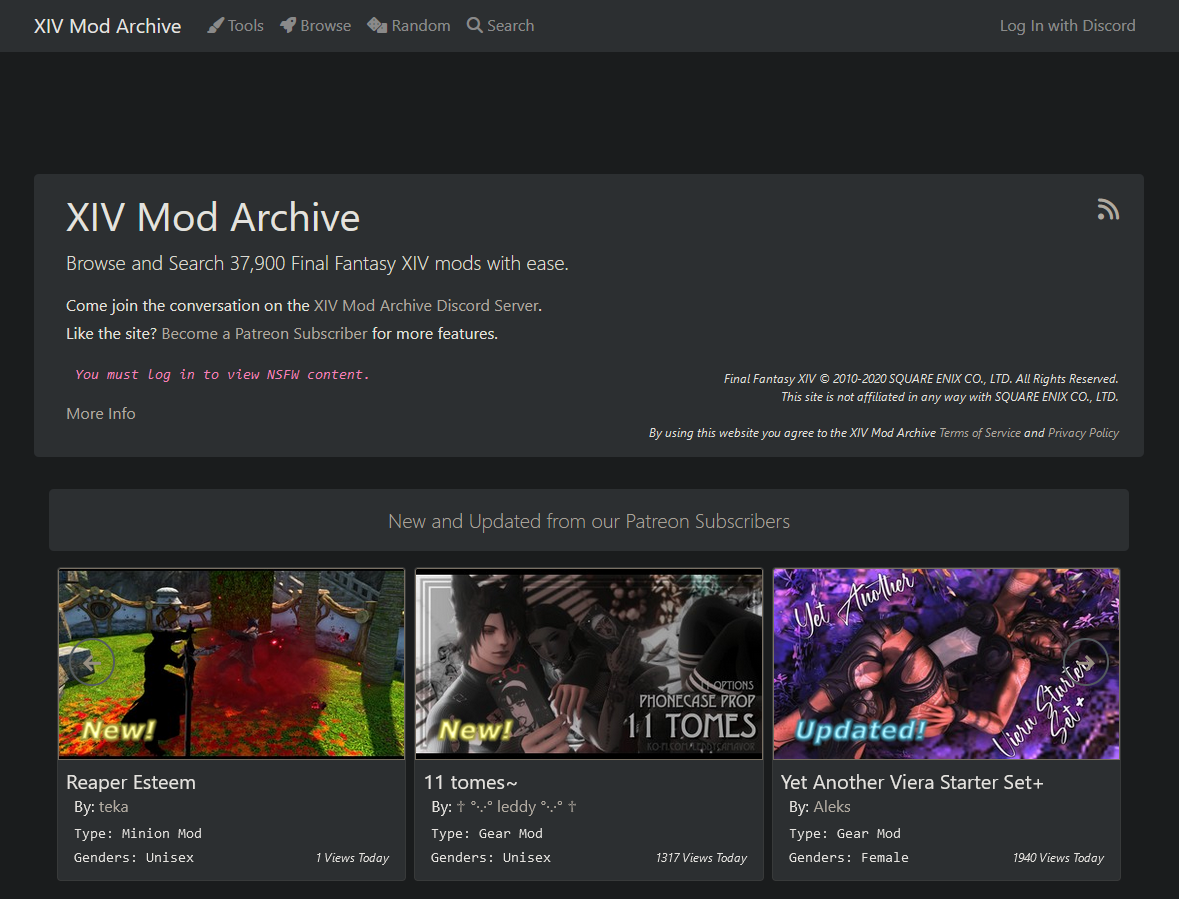Click the 'Browse and Search 37,900' tagline
Screen dimensions: 1179x899
coord(317,264)
